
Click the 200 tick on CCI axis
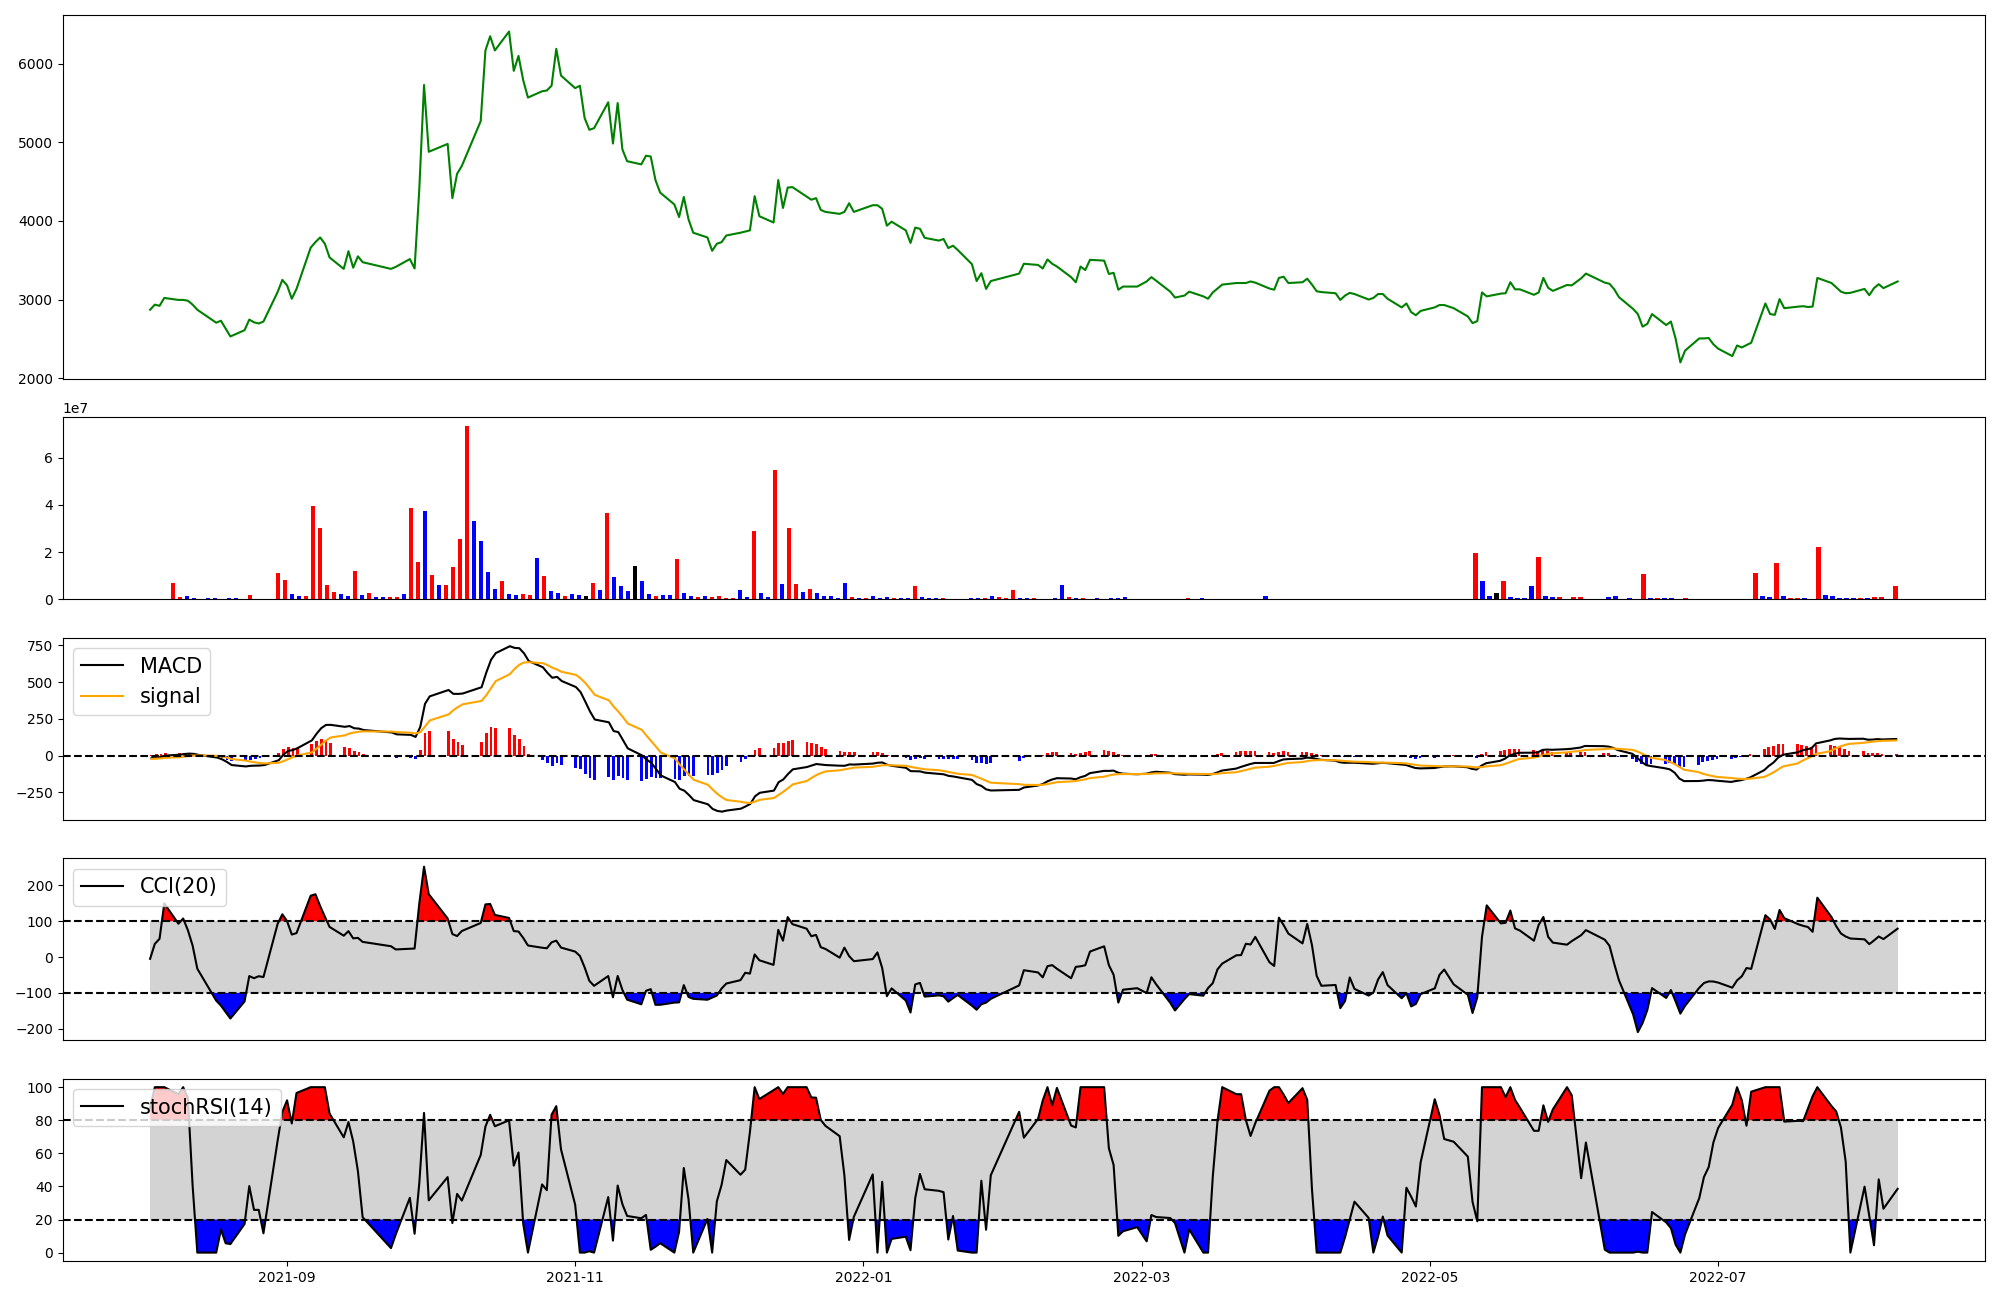click(x=40, y=886)
